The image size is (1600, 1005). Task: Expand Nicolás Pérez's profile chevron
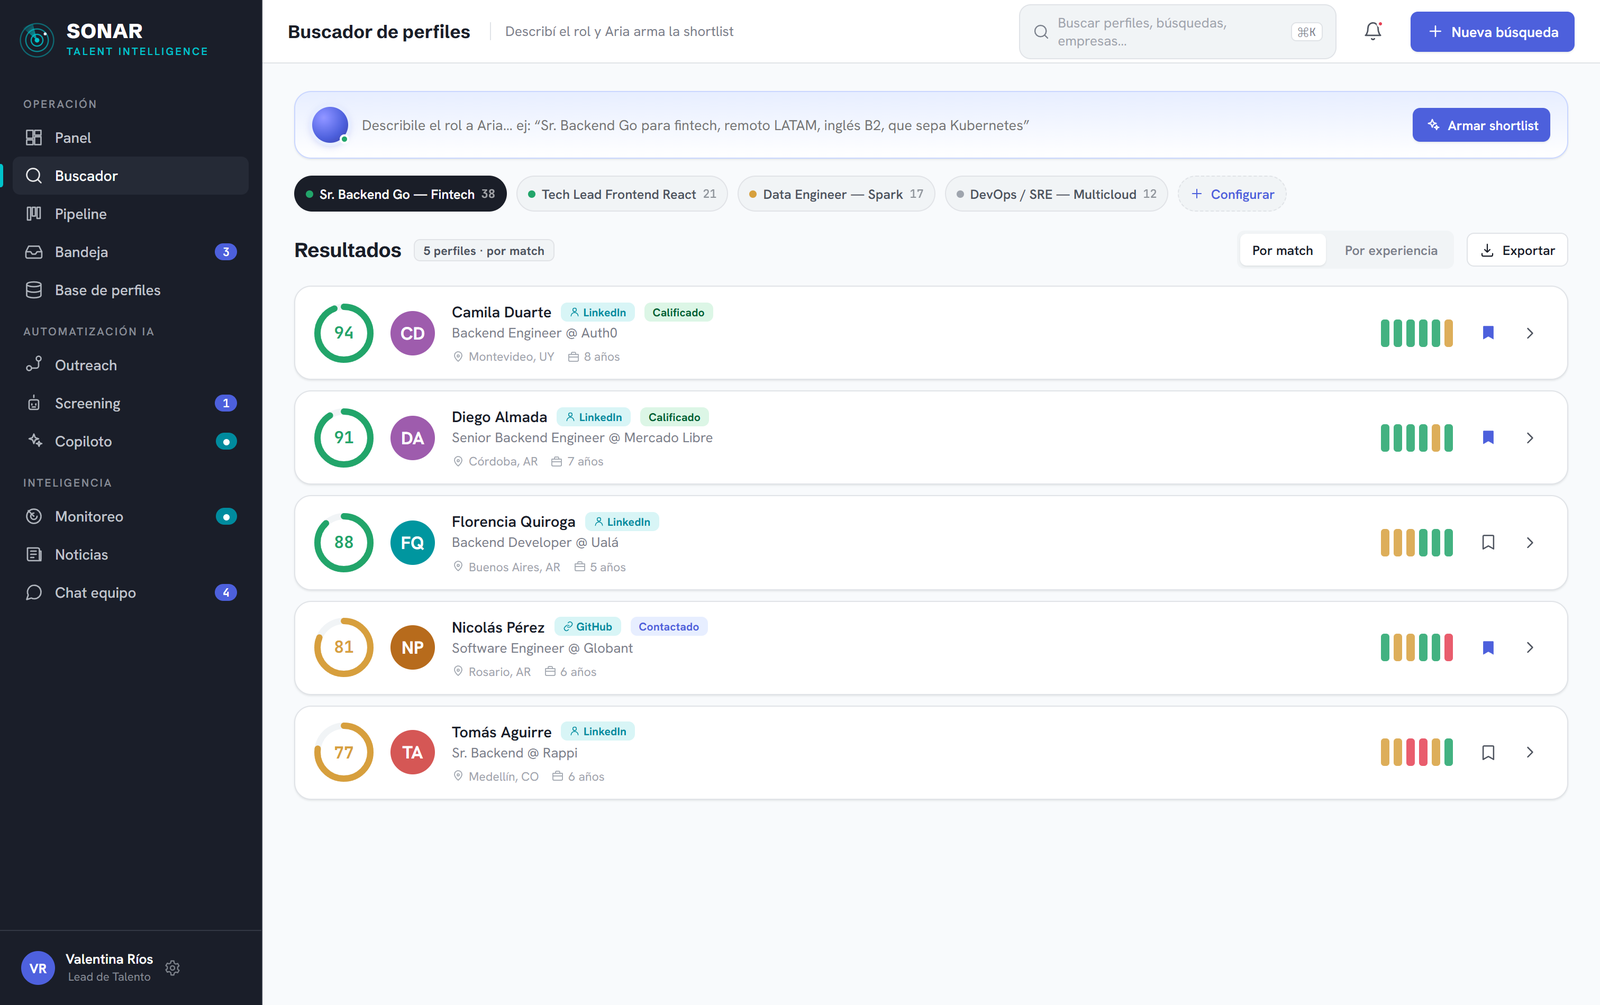pyautogui.click(x=1530, y=648)
